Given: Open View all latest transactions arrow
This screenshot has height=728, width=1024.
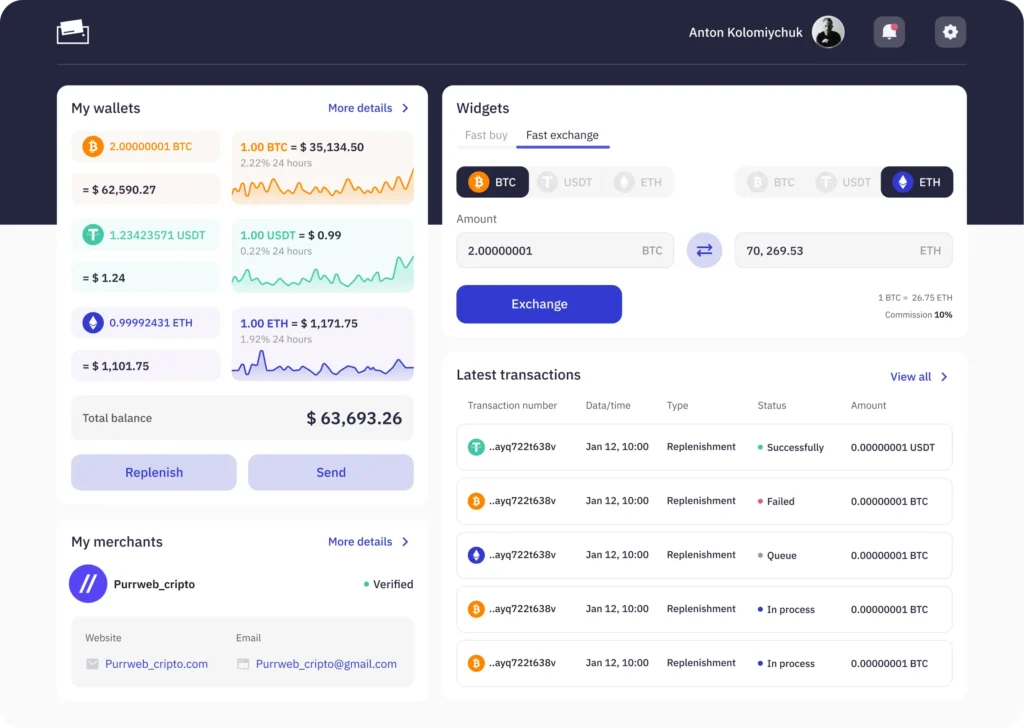Looking at the screenshot, I should (944, 377).
